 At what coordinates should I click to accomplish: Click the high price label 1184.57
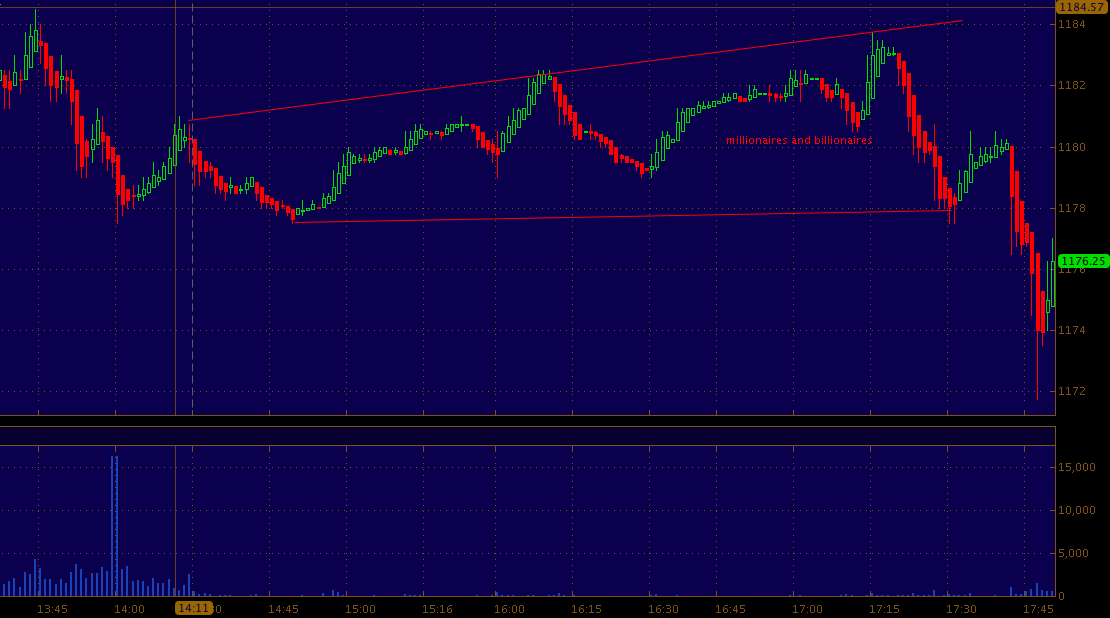click(x=1082, y=7)
